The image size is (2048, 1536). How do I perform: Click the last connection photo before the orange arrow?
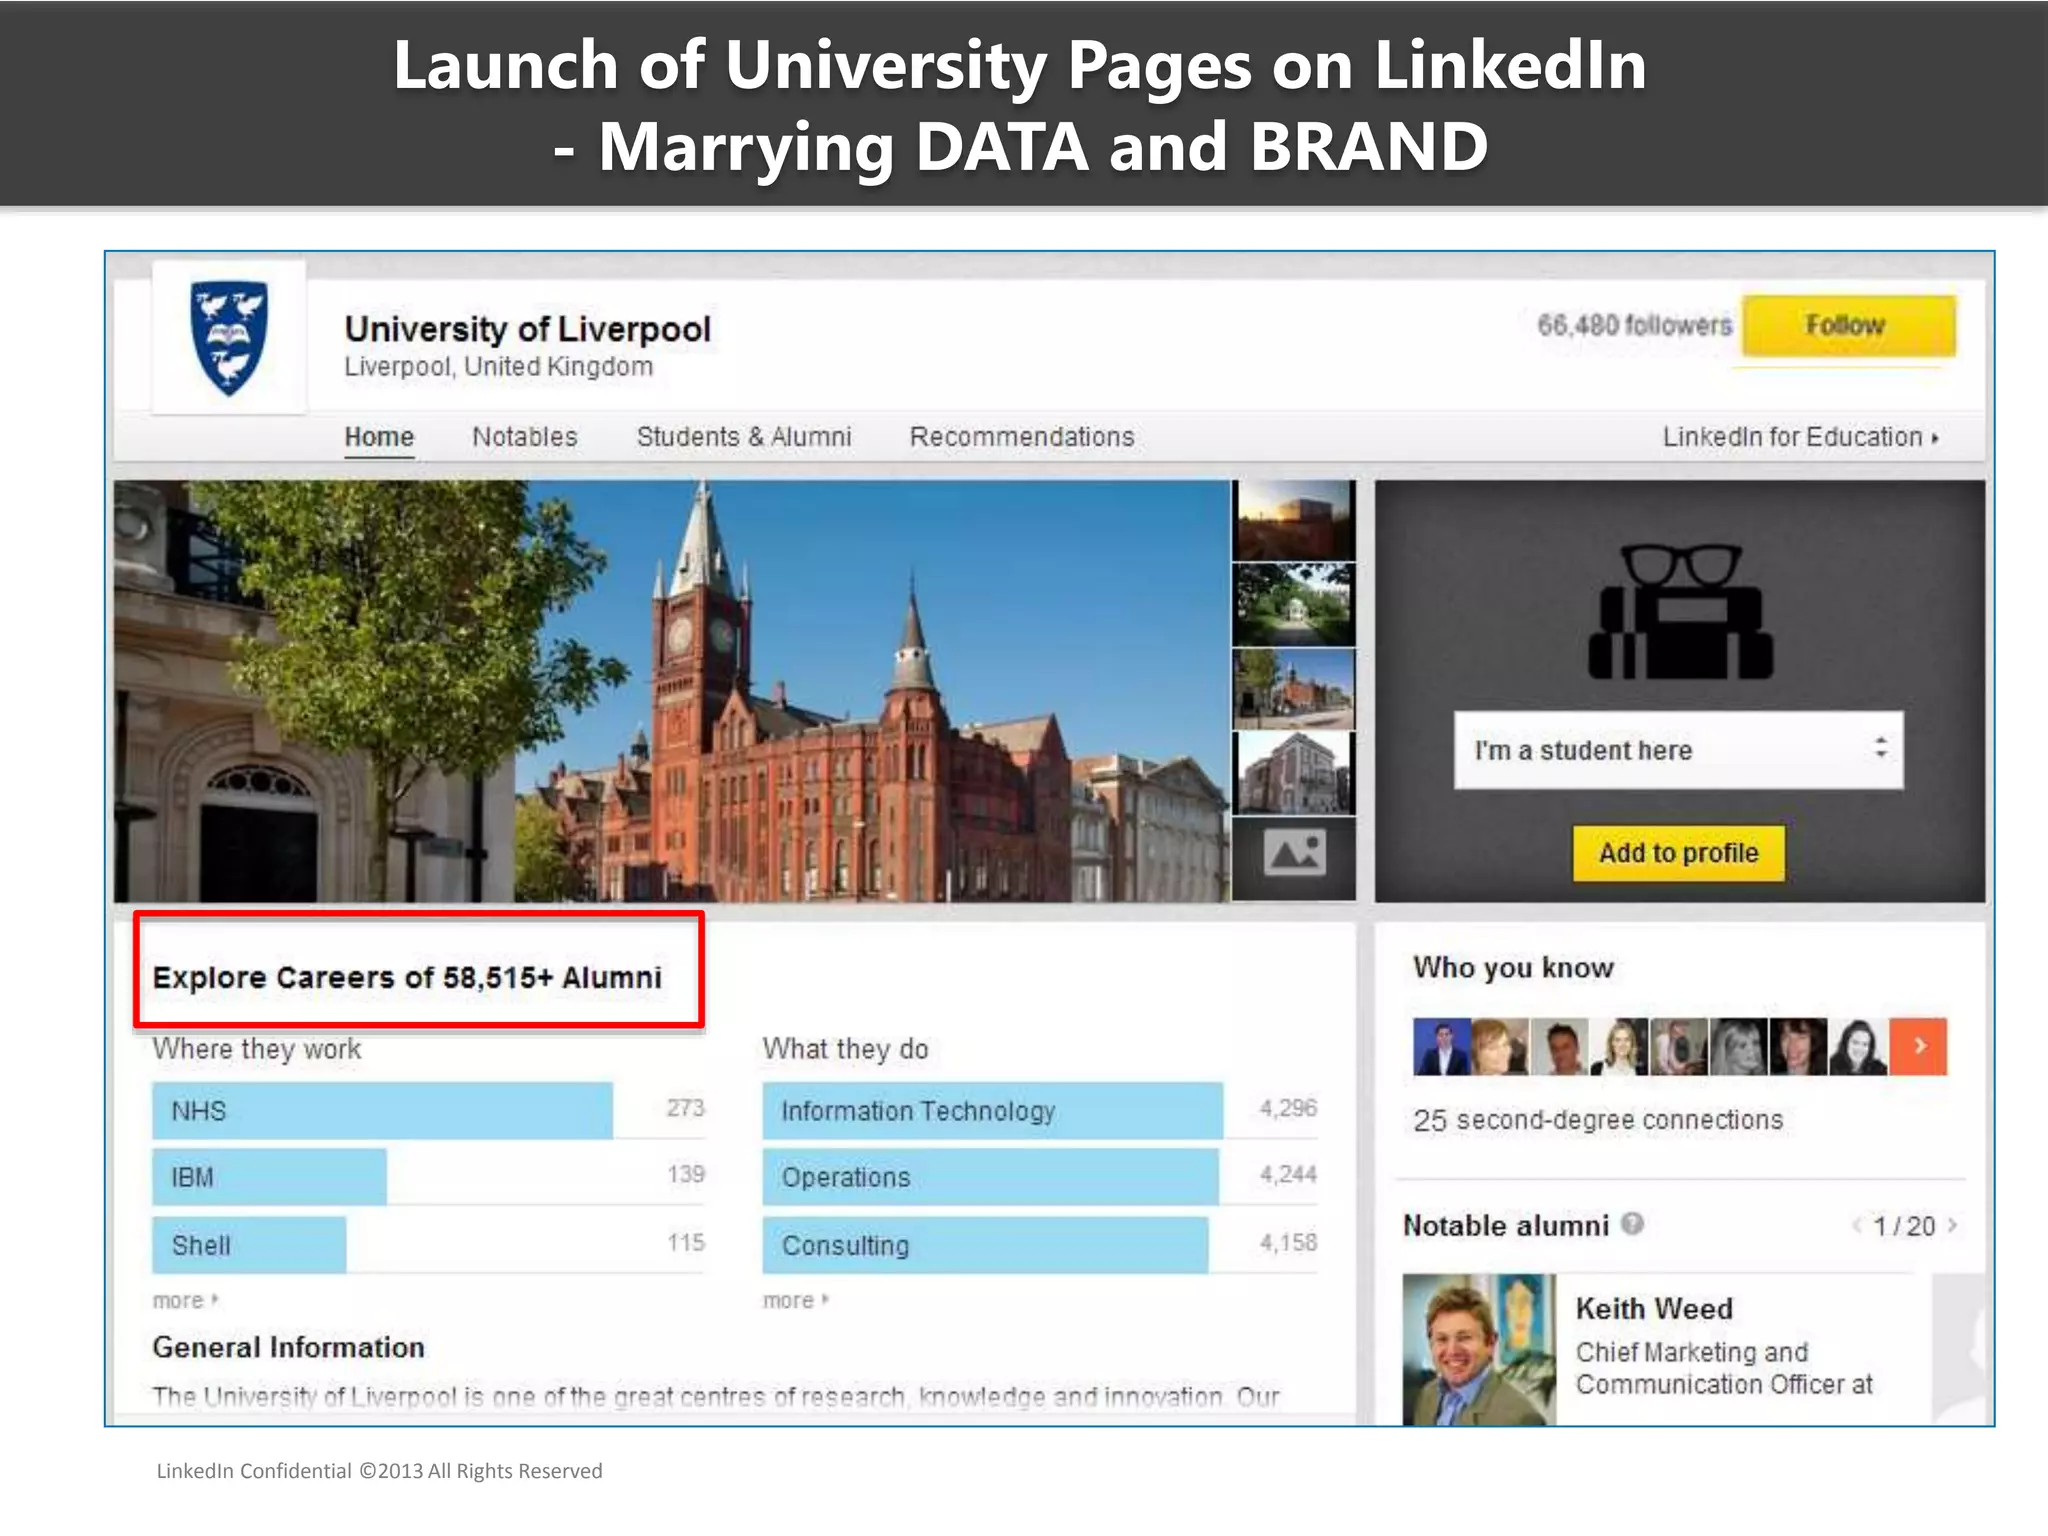click(x=1858, y=1046)
